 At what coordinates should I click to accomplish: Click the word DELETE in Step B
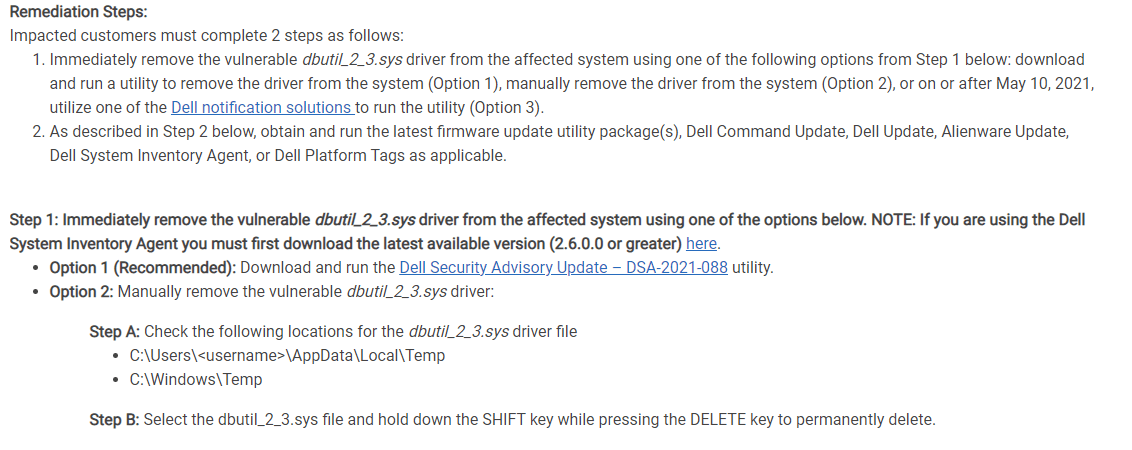[718, 420]
